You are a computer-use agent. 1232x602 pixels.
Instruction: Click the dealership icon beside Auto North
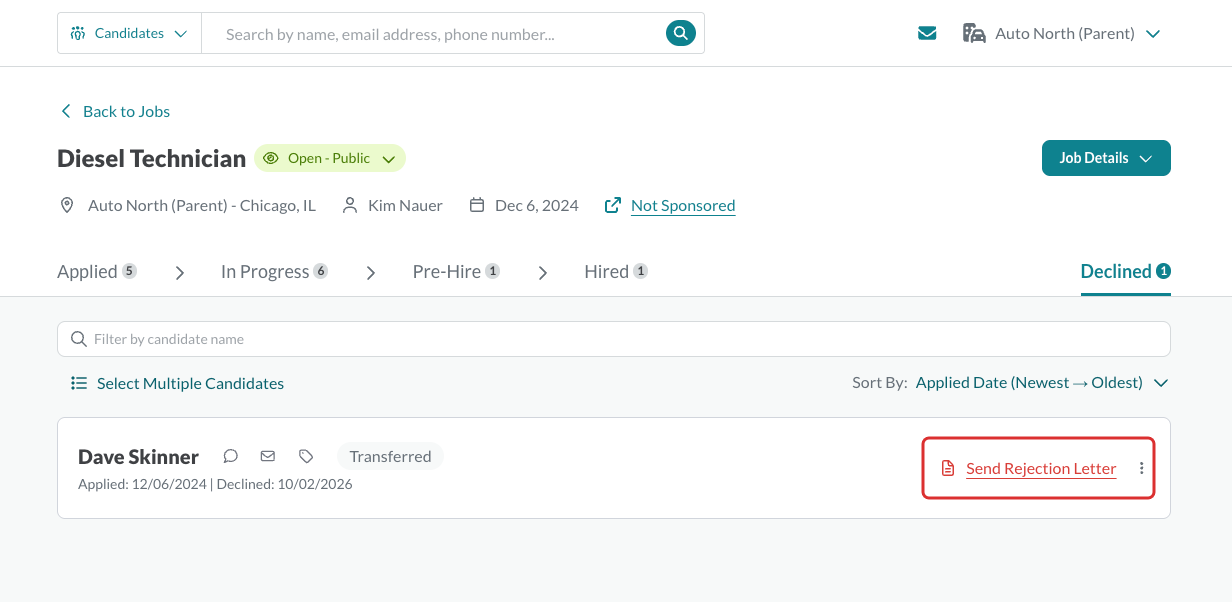(x=974, y=33)
